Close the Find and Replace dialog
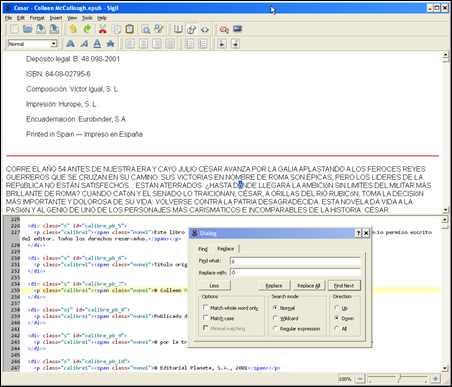Viewport: 452px width, 387px height. point(366,233)
